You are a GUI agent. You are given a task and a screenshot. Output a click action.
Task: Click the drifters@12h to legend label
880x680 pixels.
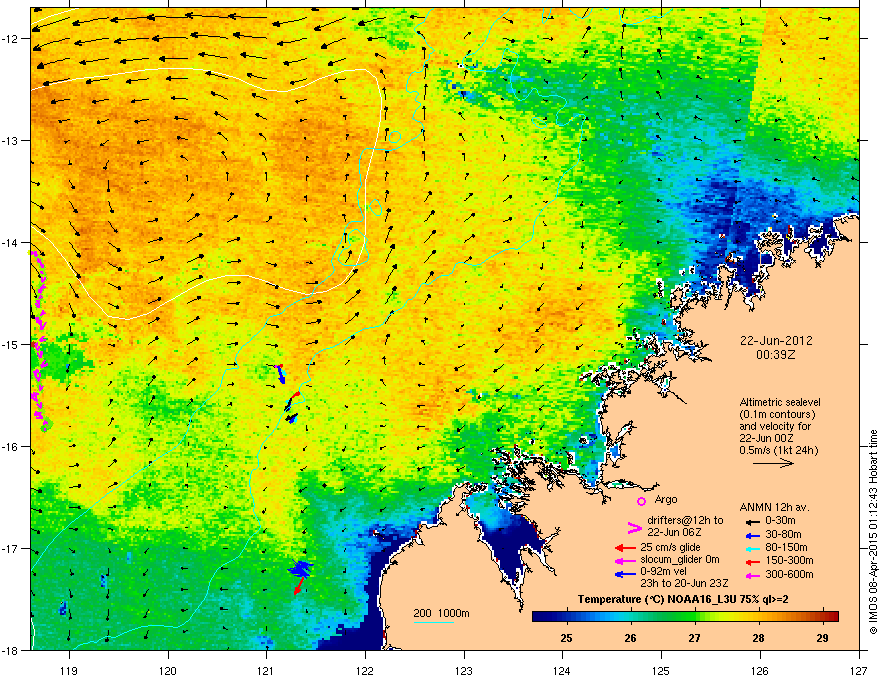[685, 520]
